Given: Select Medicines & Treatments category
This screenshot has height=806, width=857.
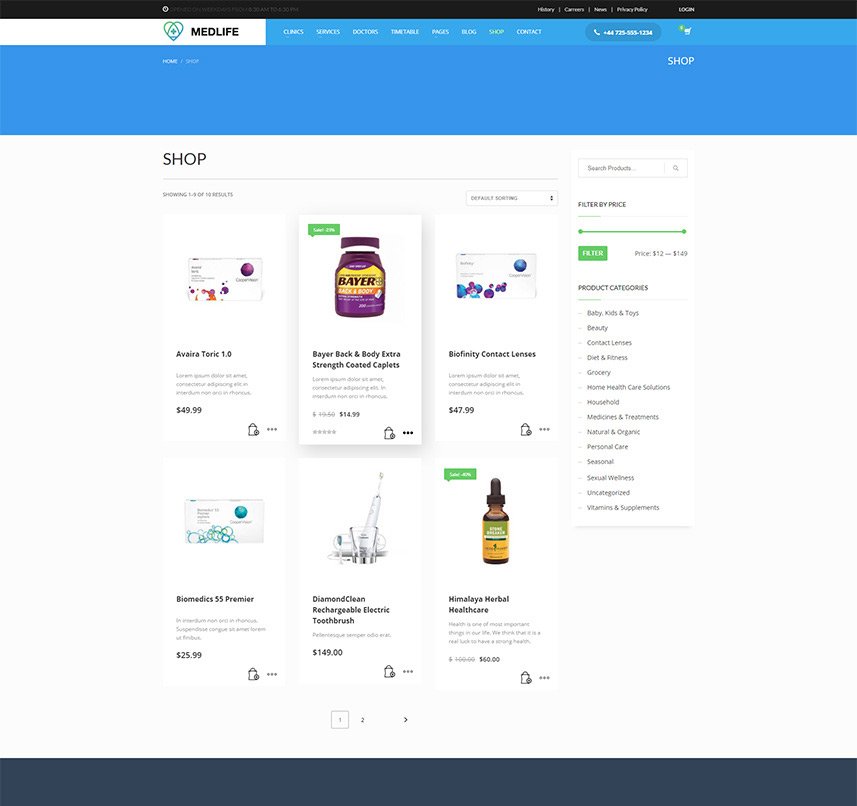Looking at the screenshot, I should (x=623, y=417).
